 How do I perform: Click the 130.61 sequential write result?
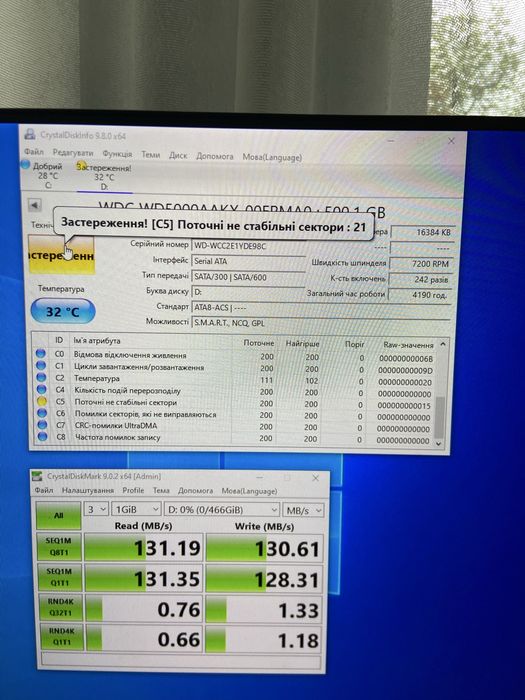point(264,548)
